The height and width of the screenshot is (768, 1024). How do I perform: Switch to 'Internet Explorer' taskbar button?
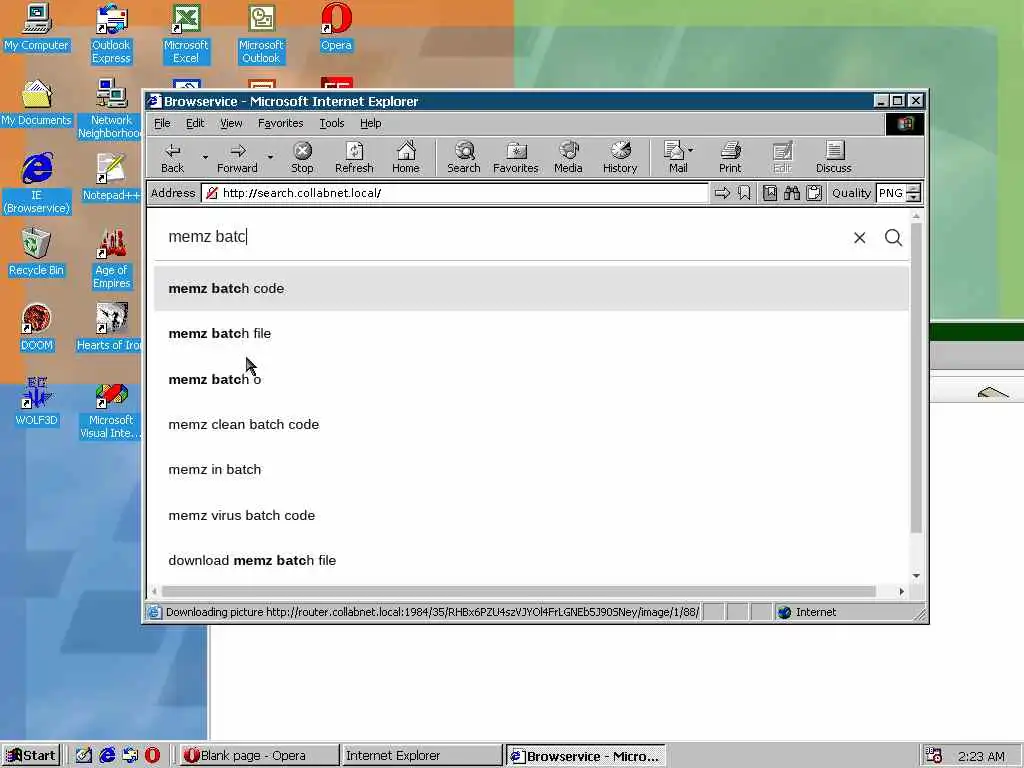(422, 756)
